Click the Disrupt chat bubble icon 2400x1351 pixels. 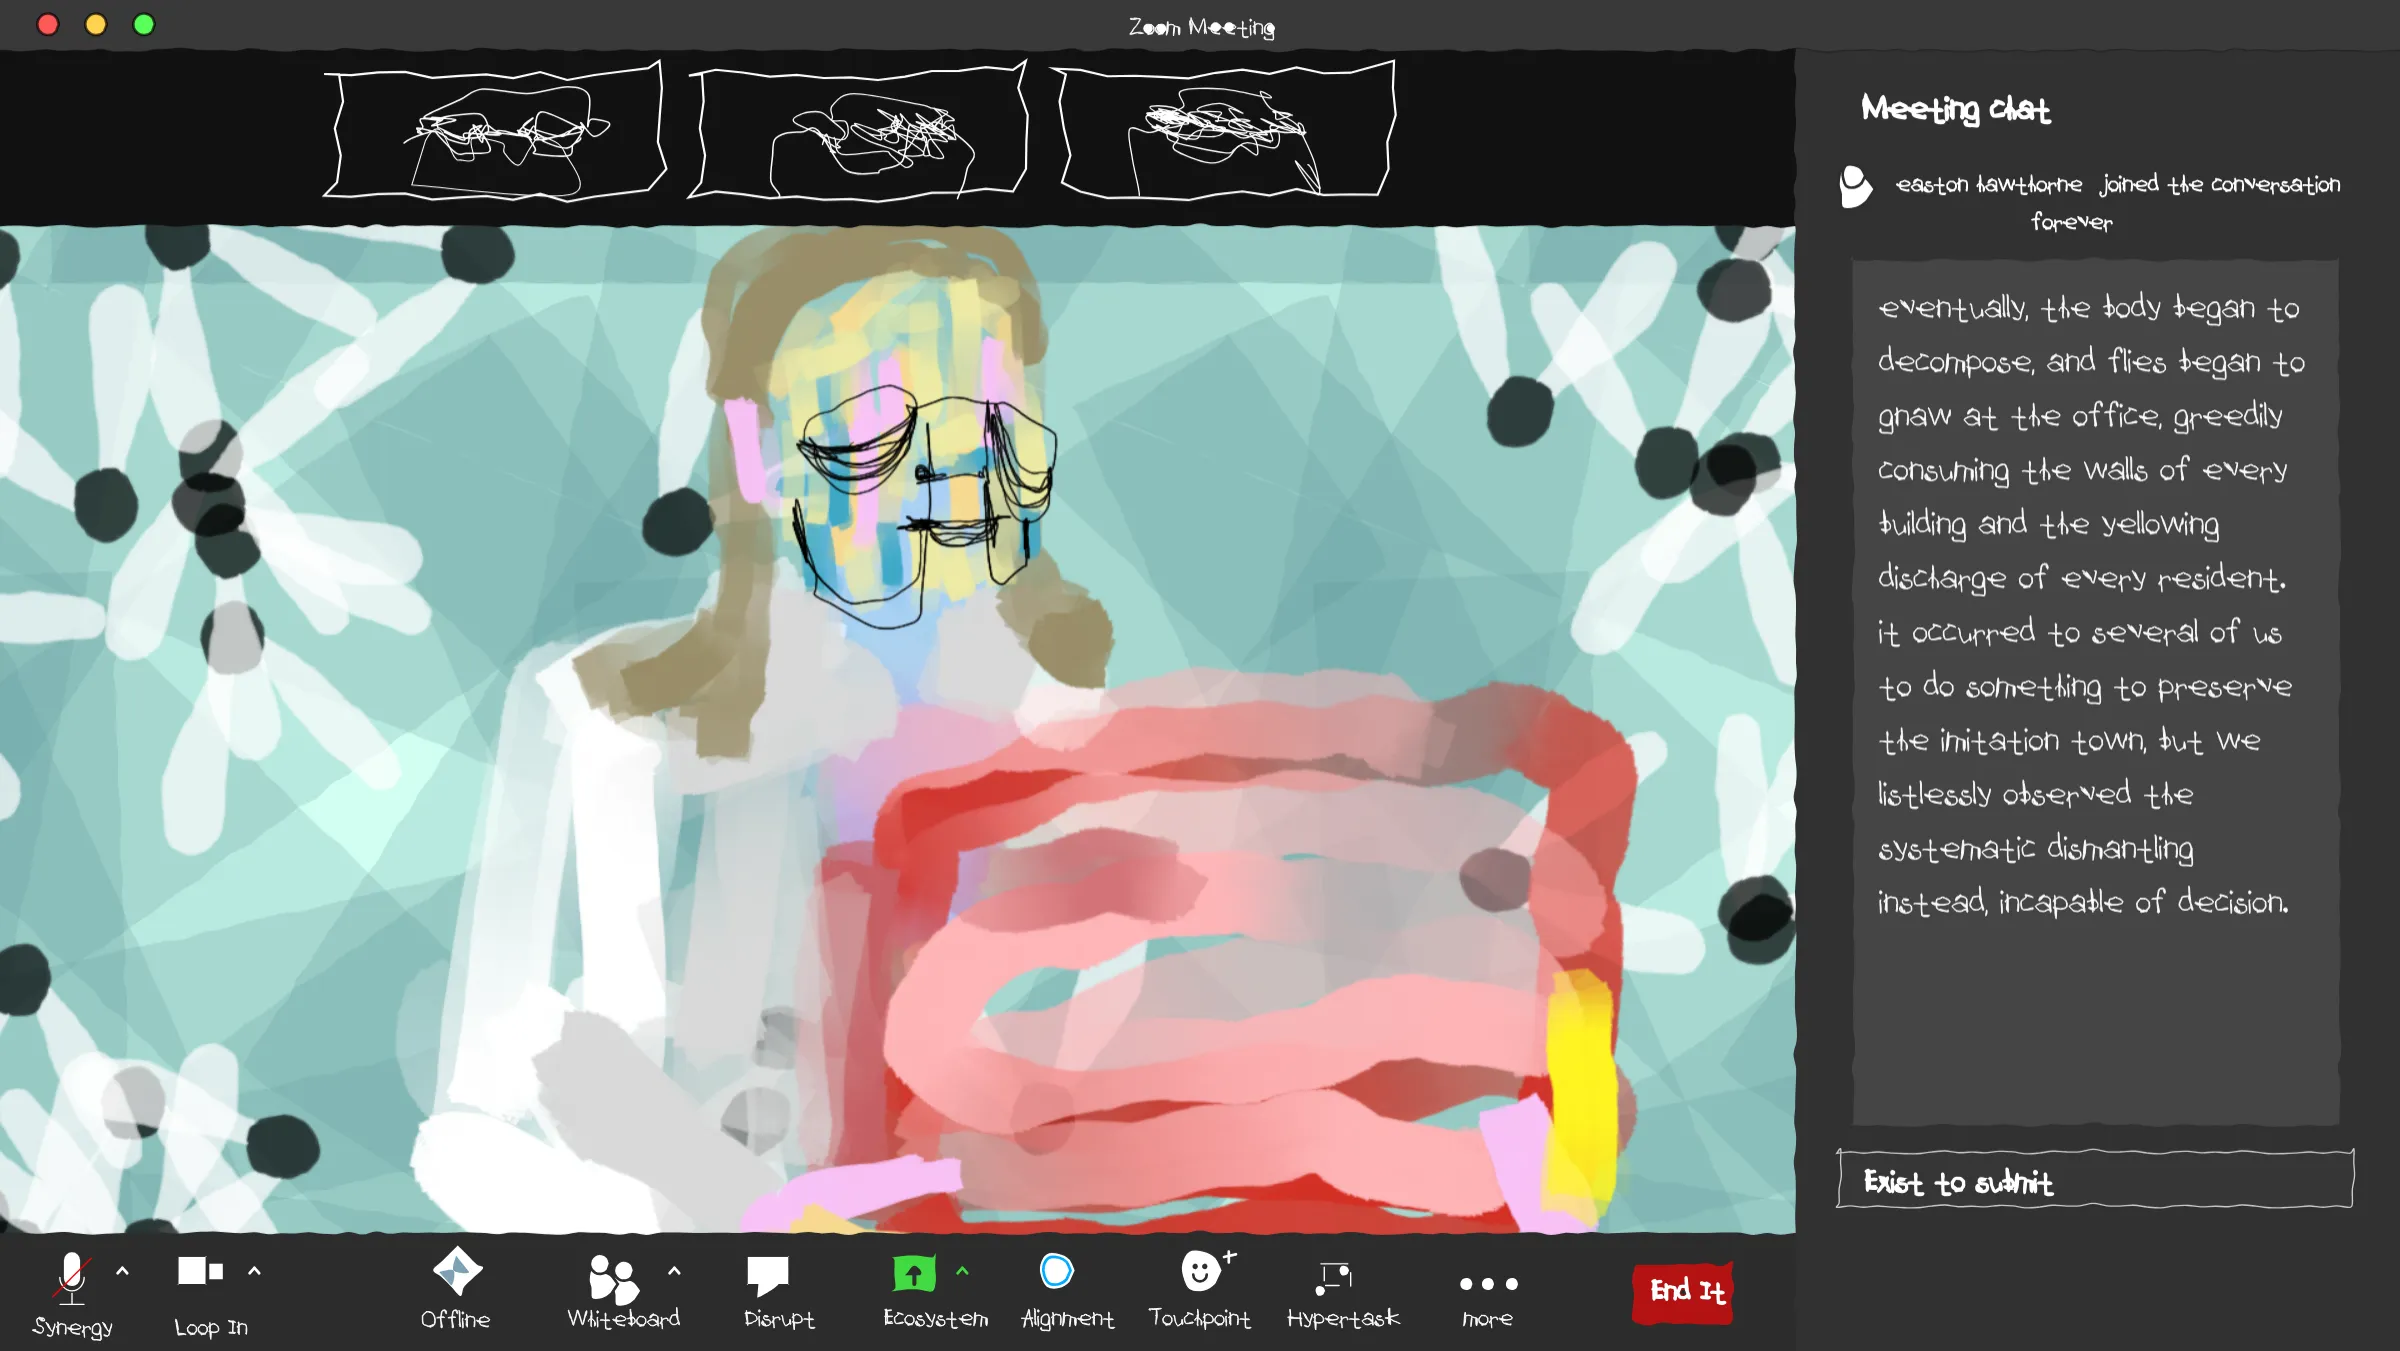[x=768, y=1275]
